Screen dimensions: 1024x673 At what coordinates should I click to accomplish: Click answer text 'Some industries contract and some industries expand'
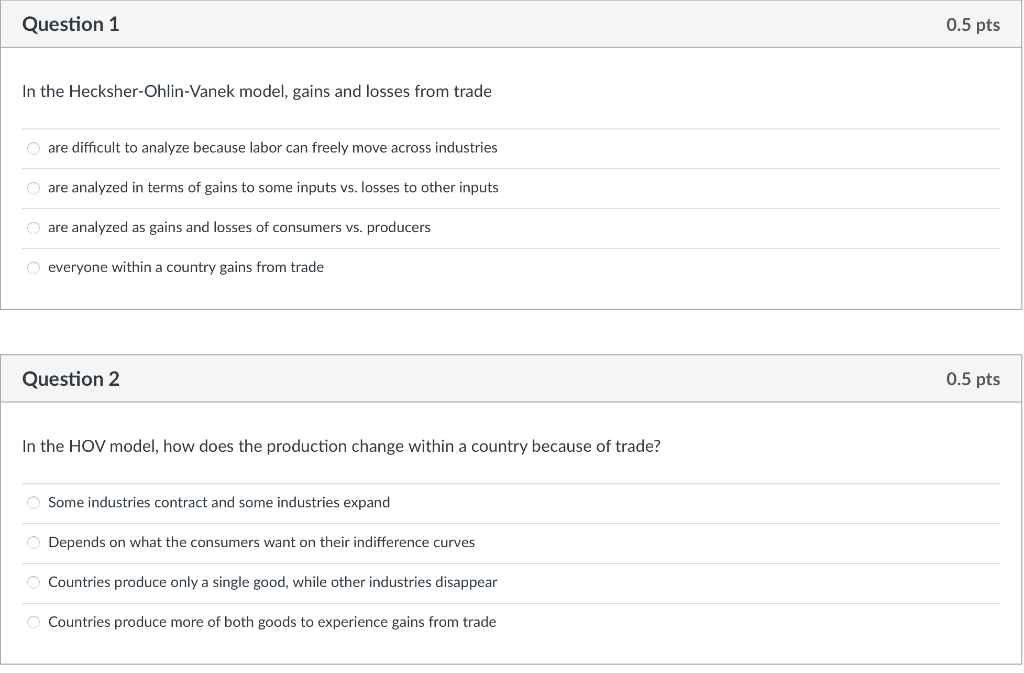click(219, 502)
